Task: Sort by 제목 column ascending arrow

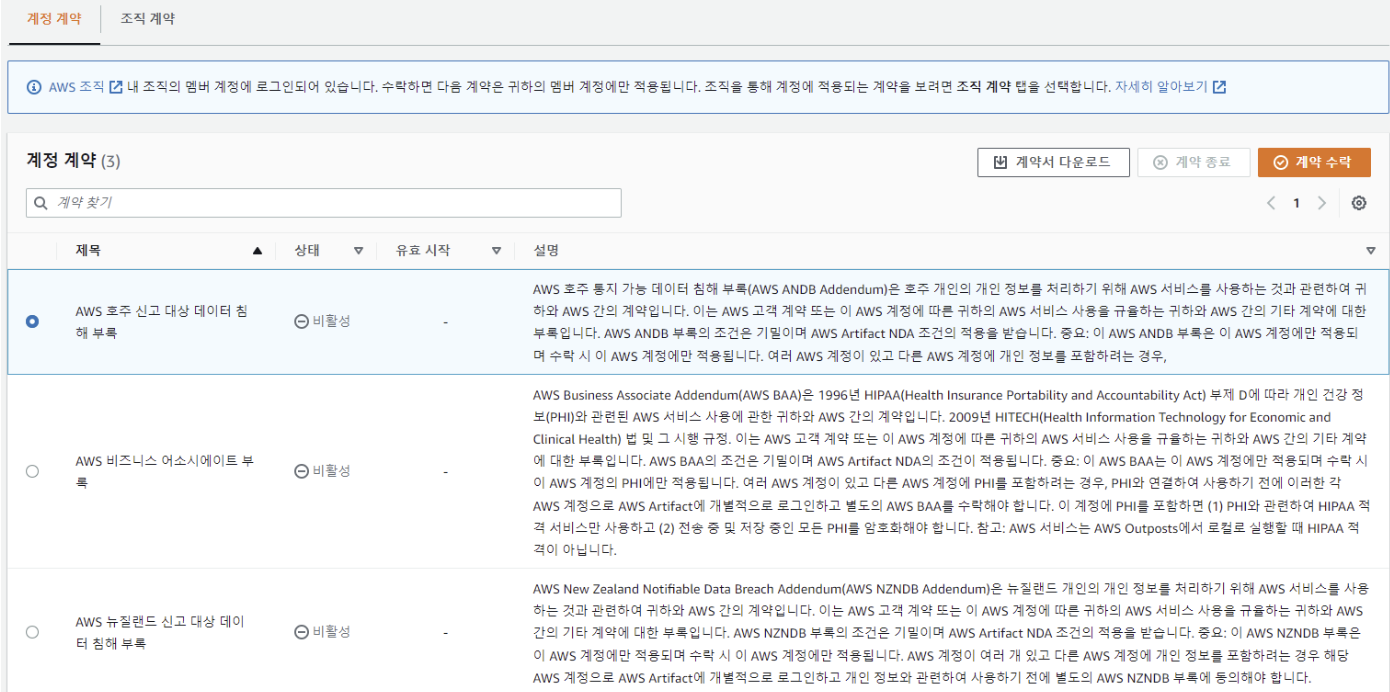Action: click(258, 251)
